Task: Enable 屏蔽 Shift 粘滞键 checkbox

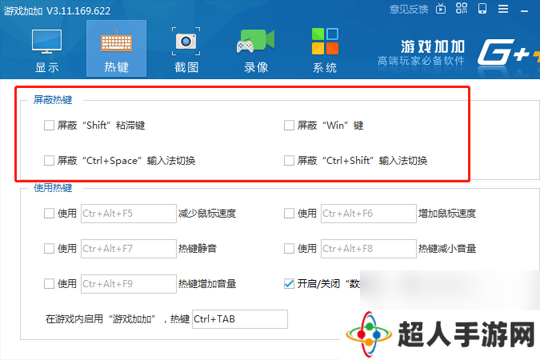Action: [x=49, y=125]
